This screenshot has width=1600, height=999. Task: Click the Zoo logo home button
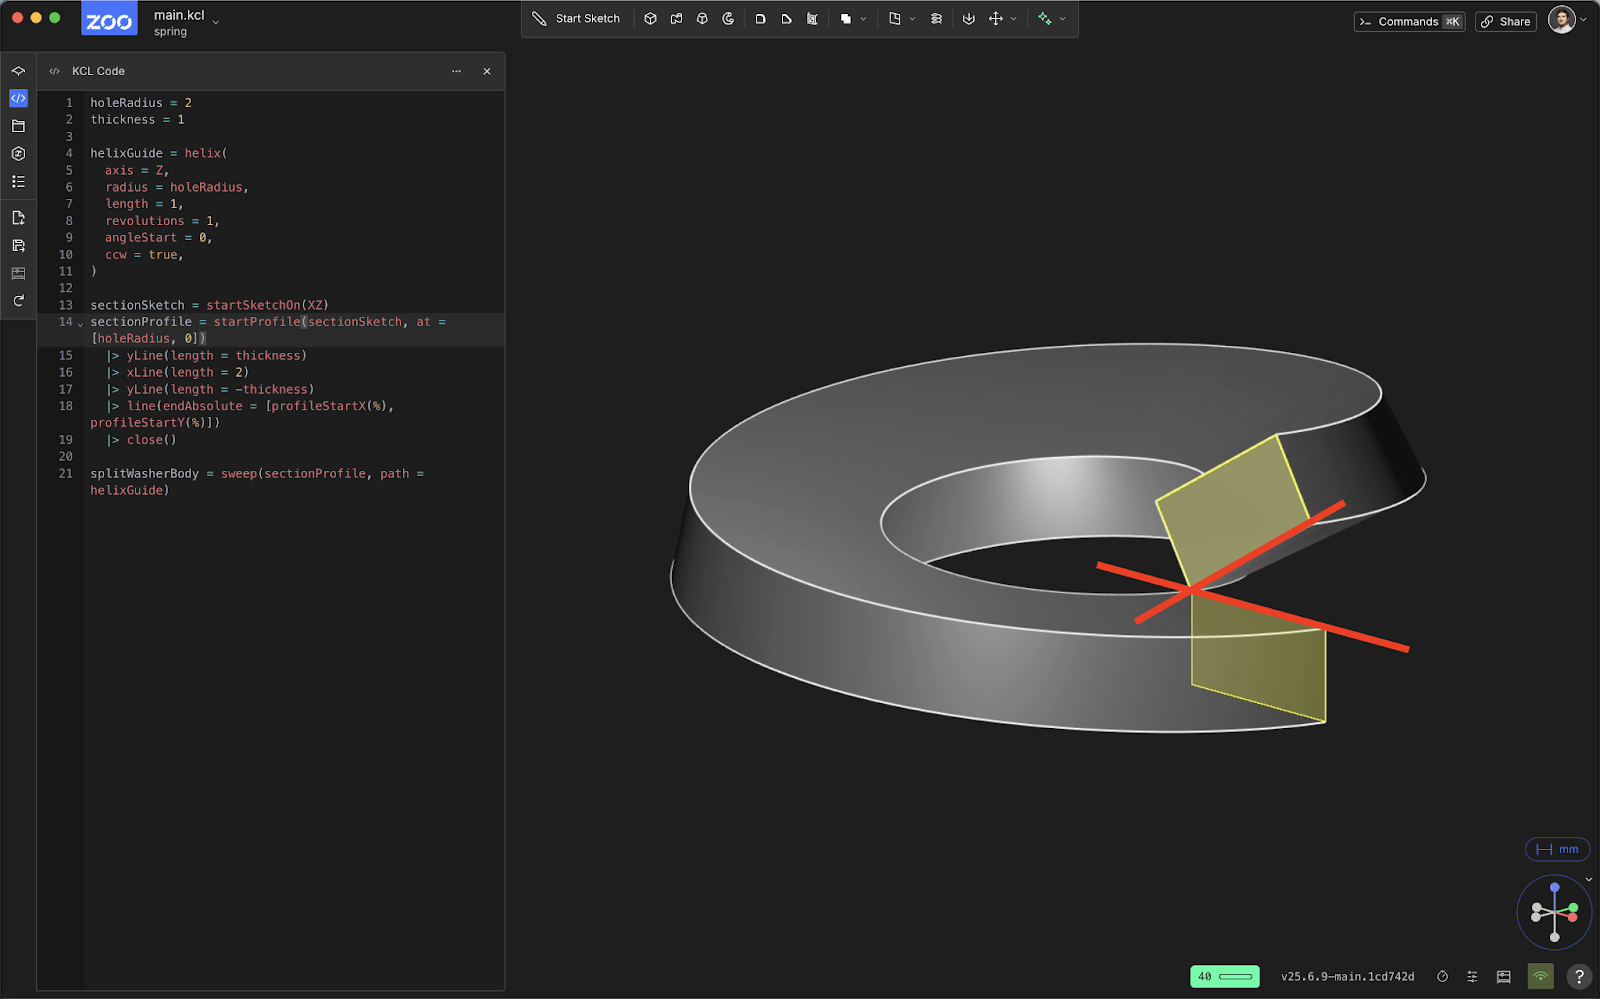point(109,19)
